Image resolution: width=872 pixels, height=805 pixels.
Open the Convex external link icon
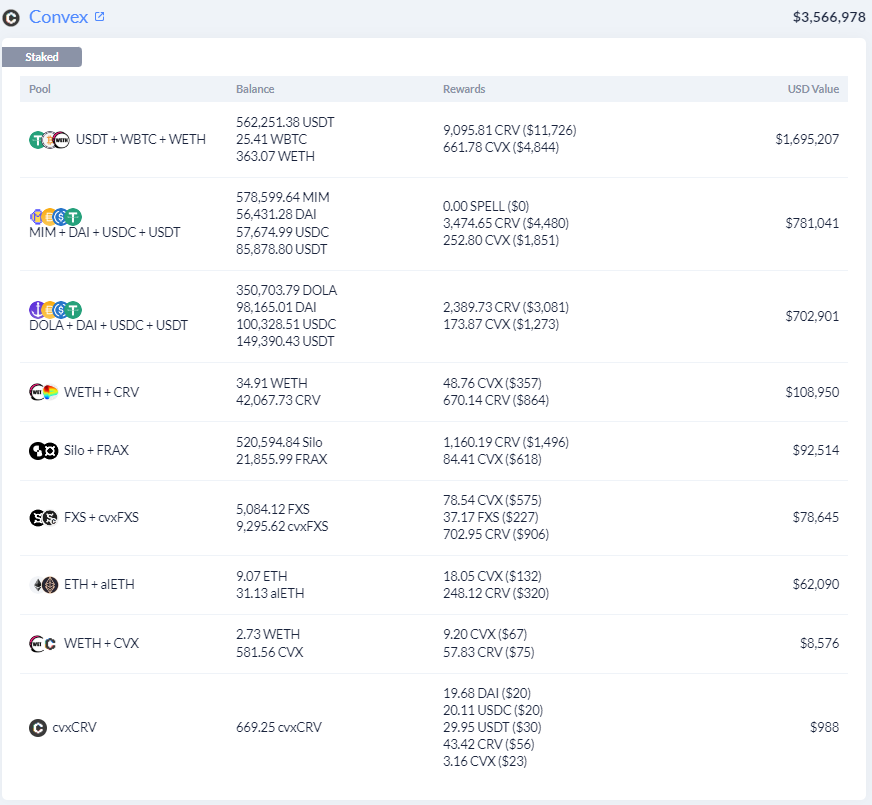100,17
